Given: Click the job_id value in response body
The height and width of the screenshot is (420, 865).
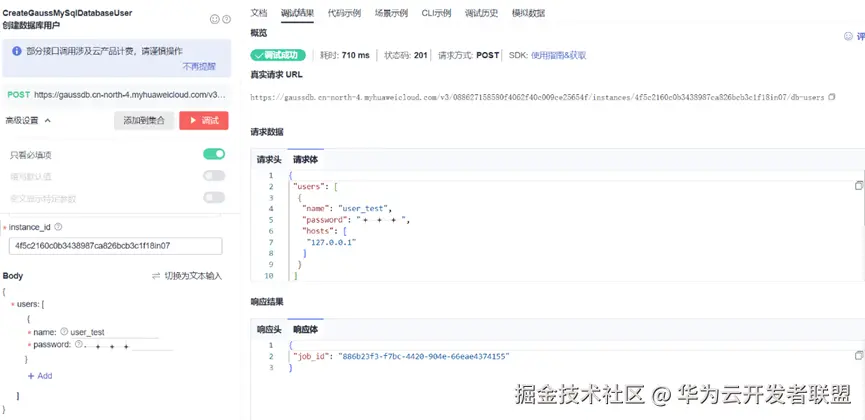Looking at the screenshot, I should (x=423, y=357).
